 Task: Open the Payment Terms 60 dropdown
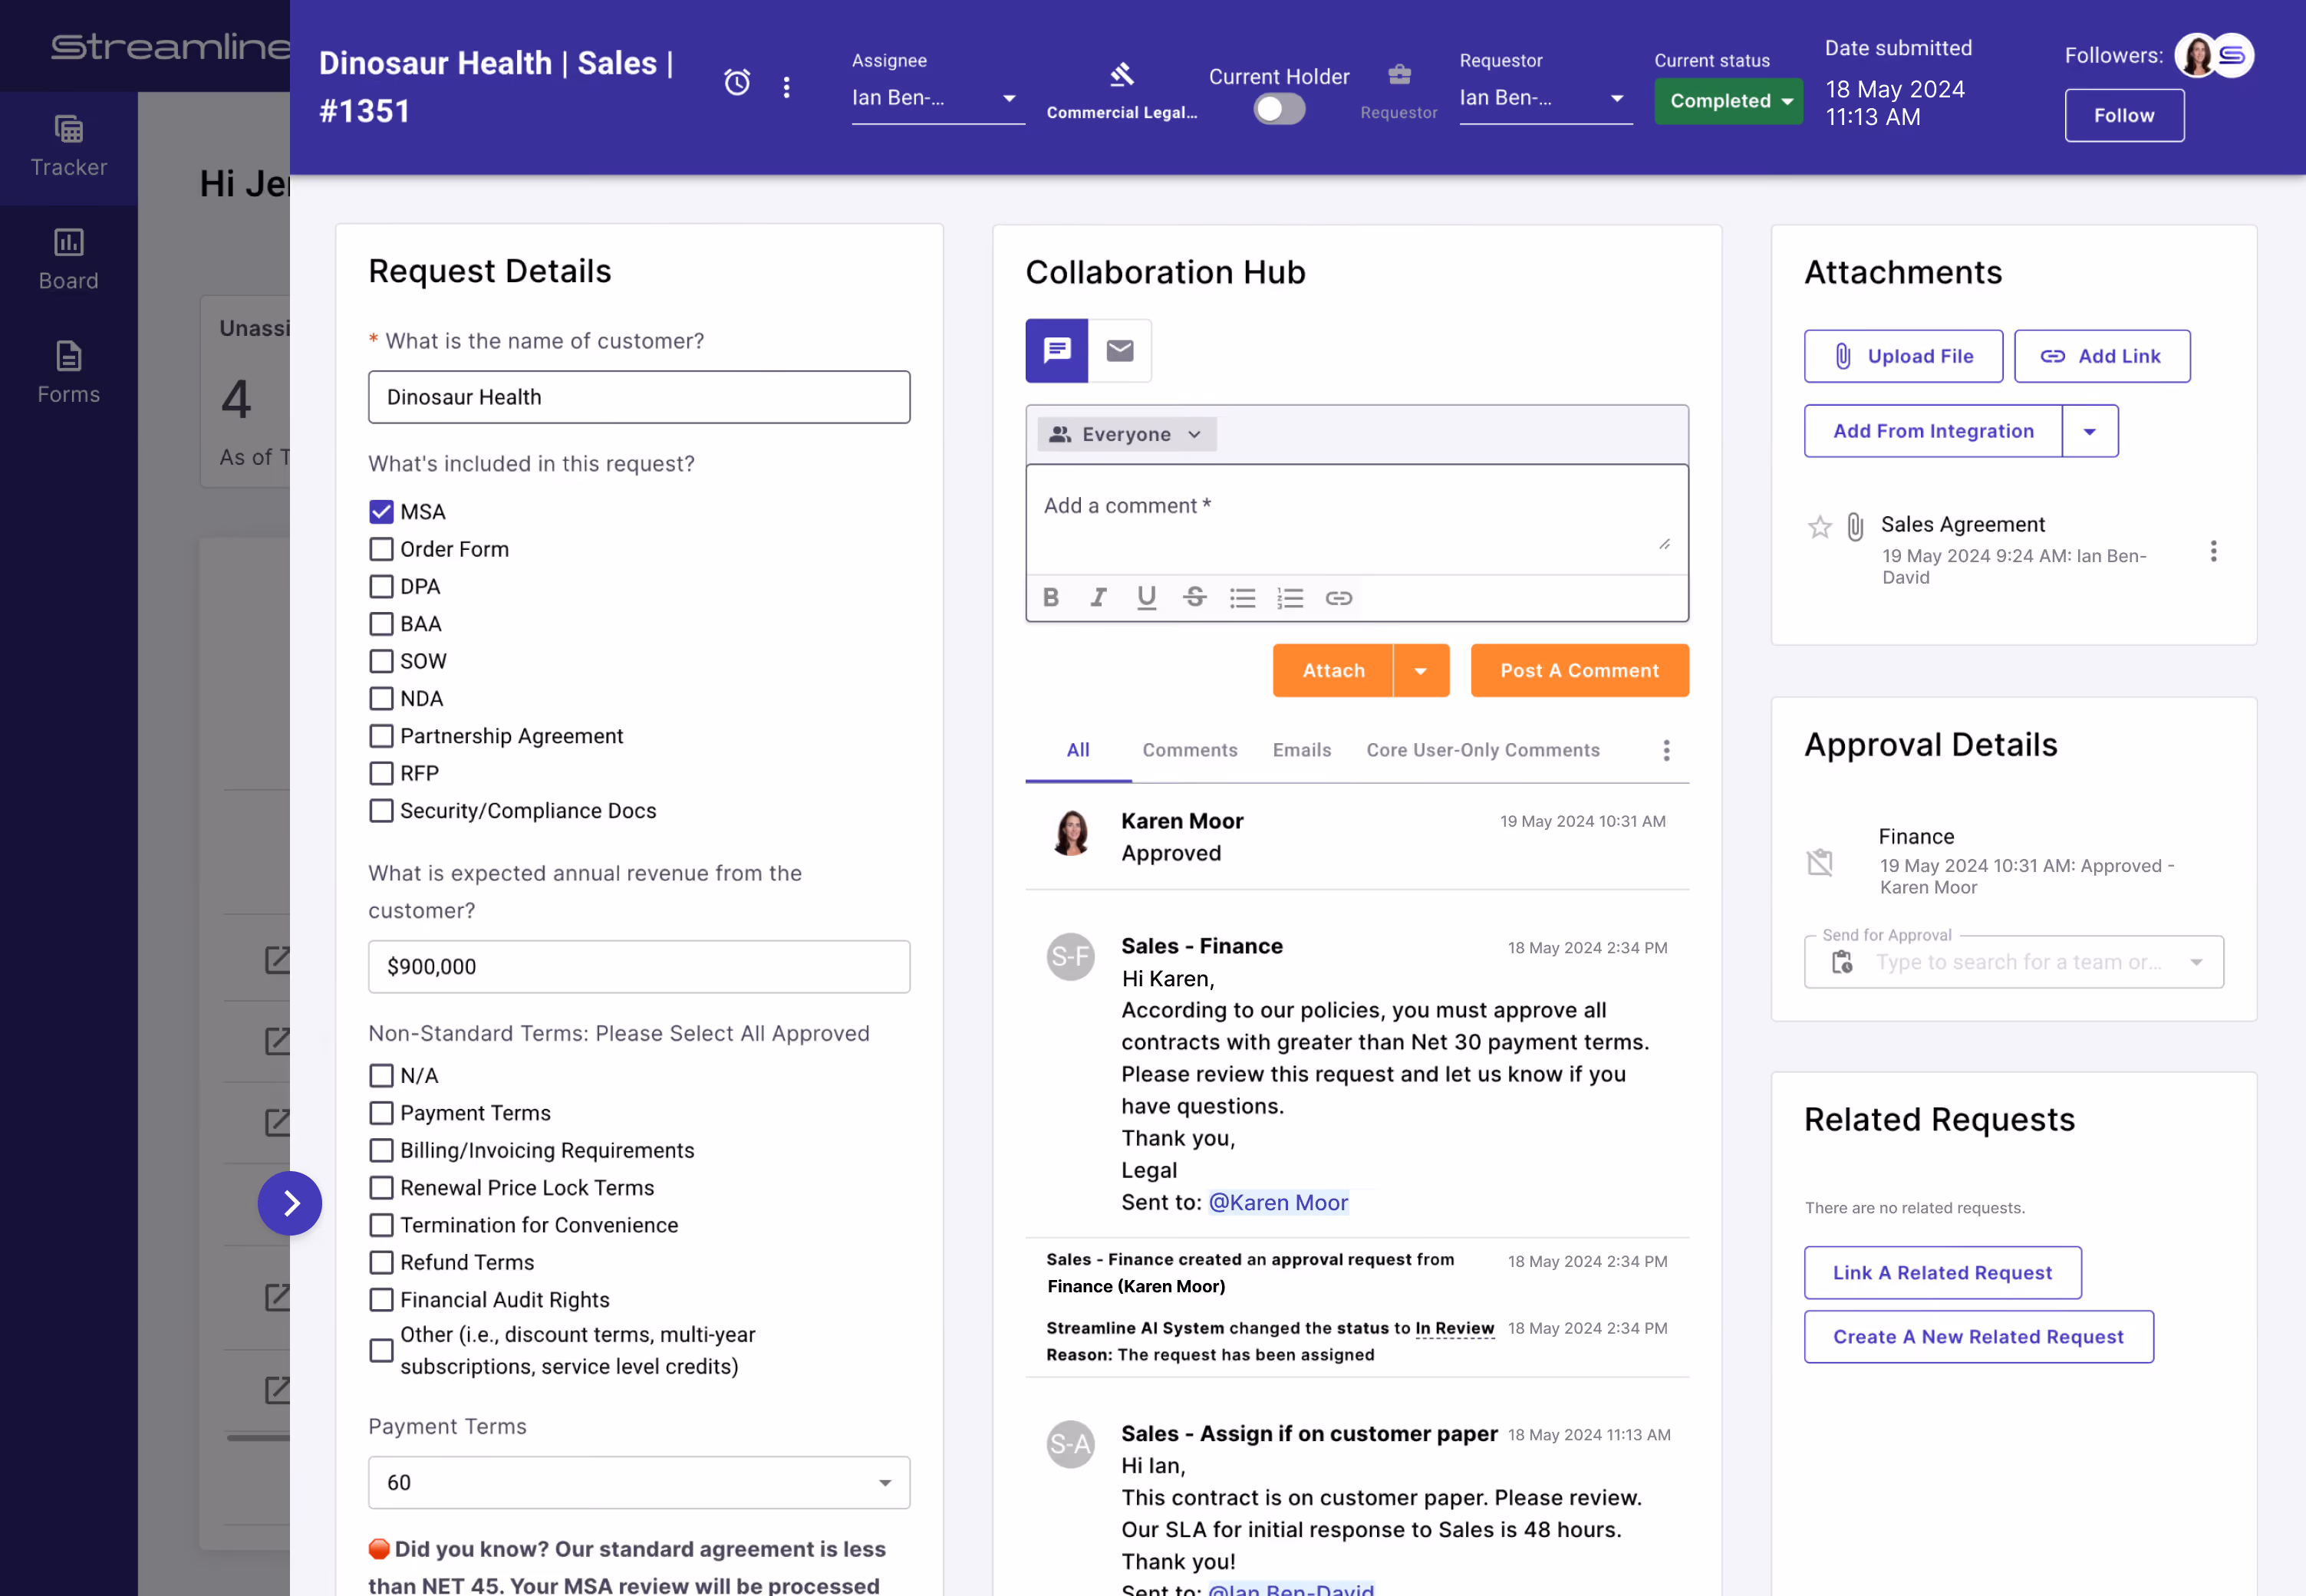click(639, 1483)
